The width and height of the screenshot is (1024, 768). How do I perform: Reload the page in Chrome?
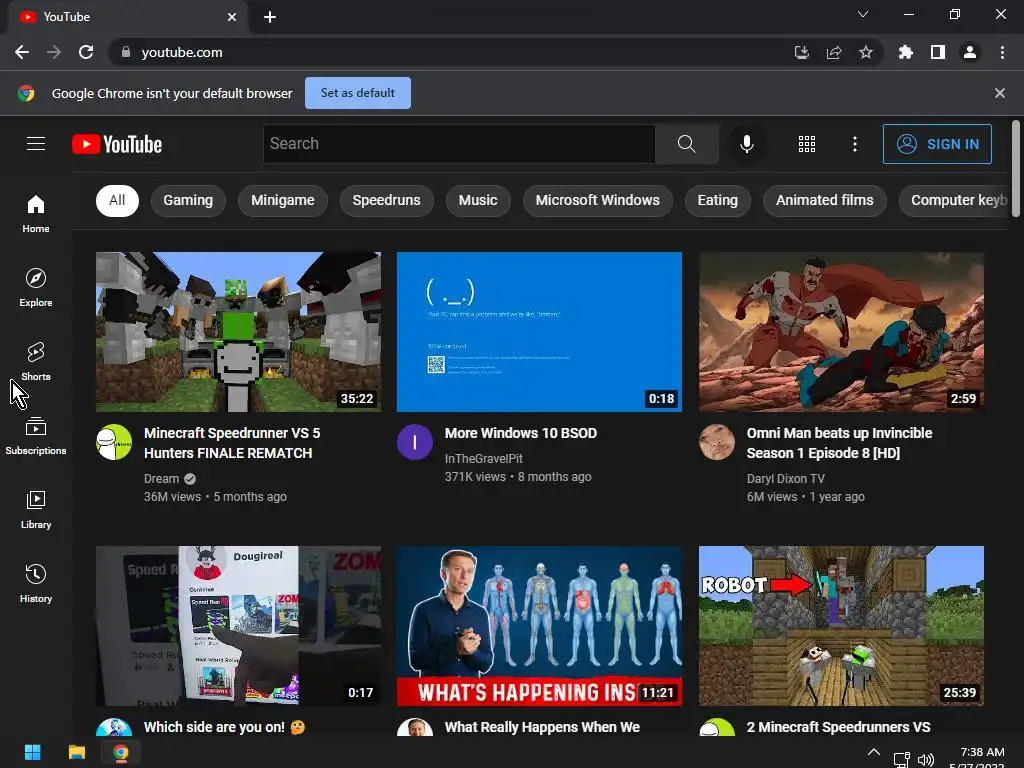(x=86, y=52)
